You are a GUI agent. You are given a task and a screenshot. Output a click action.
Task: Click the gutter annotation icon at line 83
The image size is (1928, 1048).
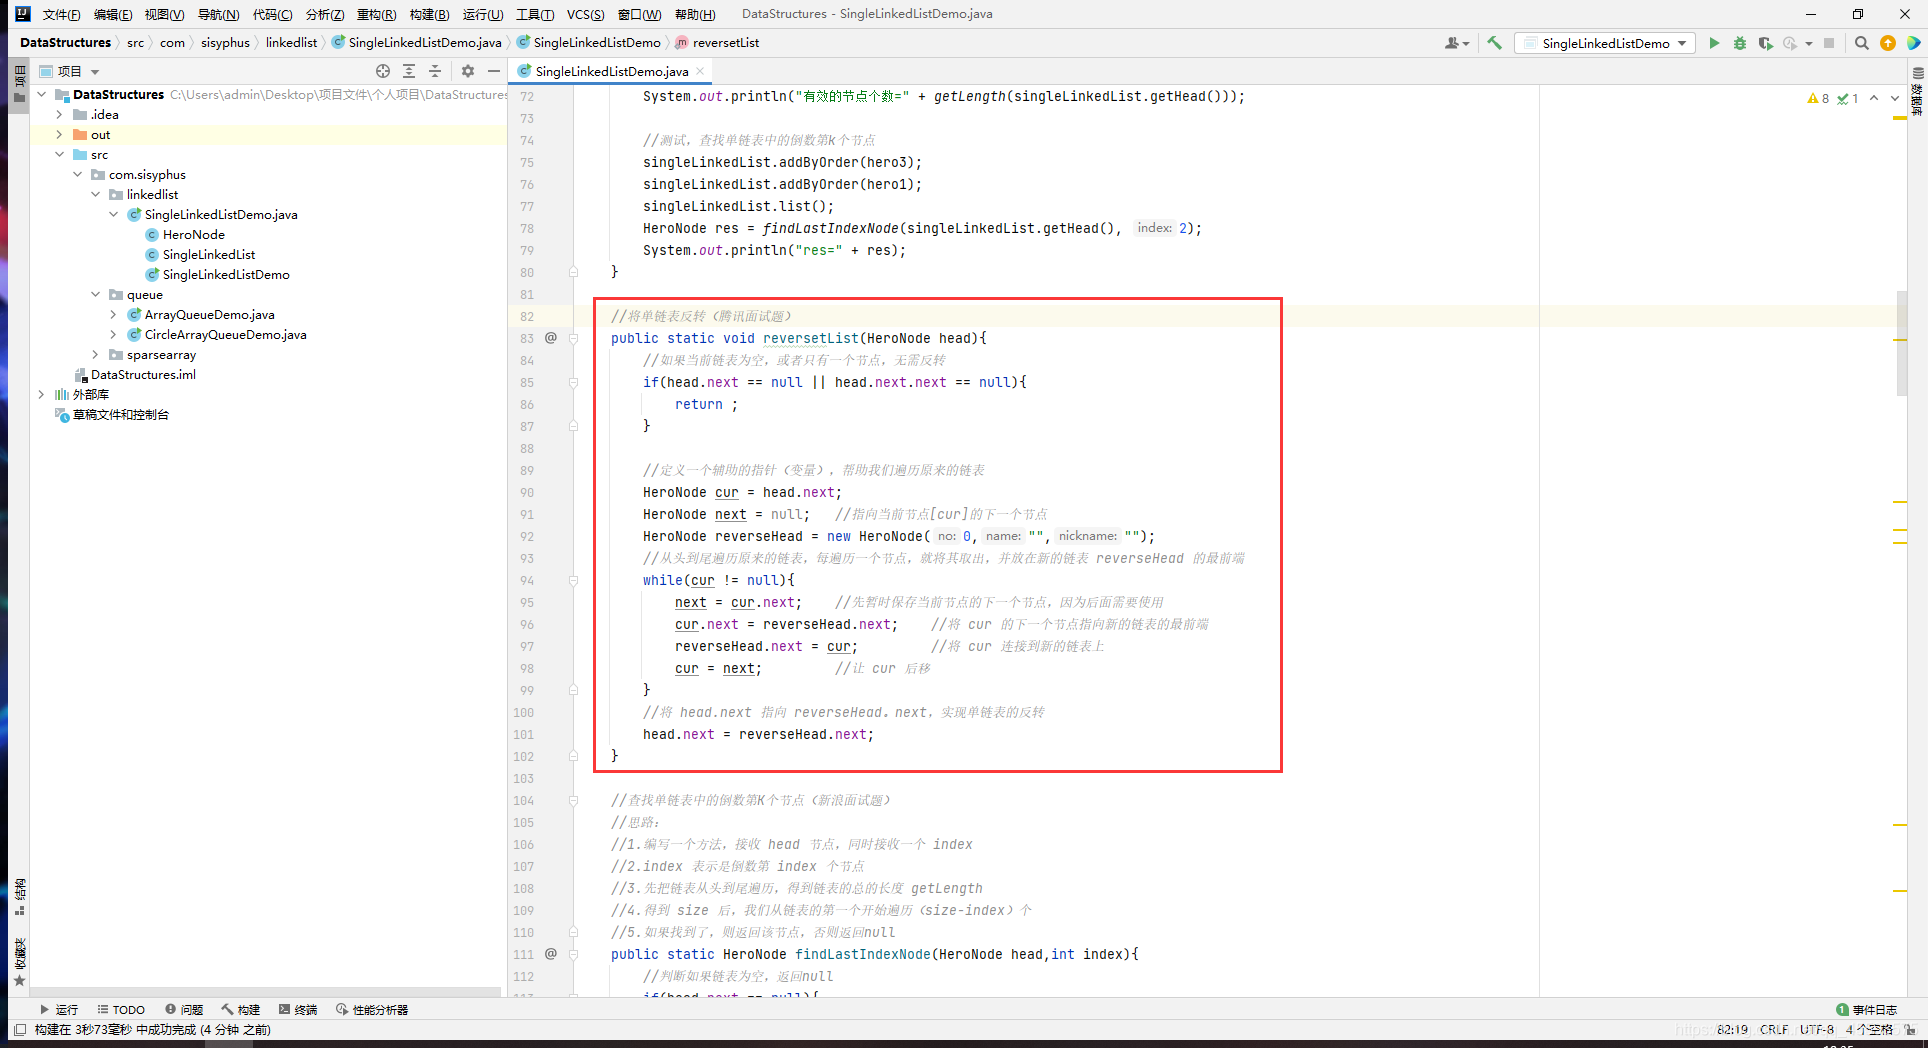click(551, 338)
